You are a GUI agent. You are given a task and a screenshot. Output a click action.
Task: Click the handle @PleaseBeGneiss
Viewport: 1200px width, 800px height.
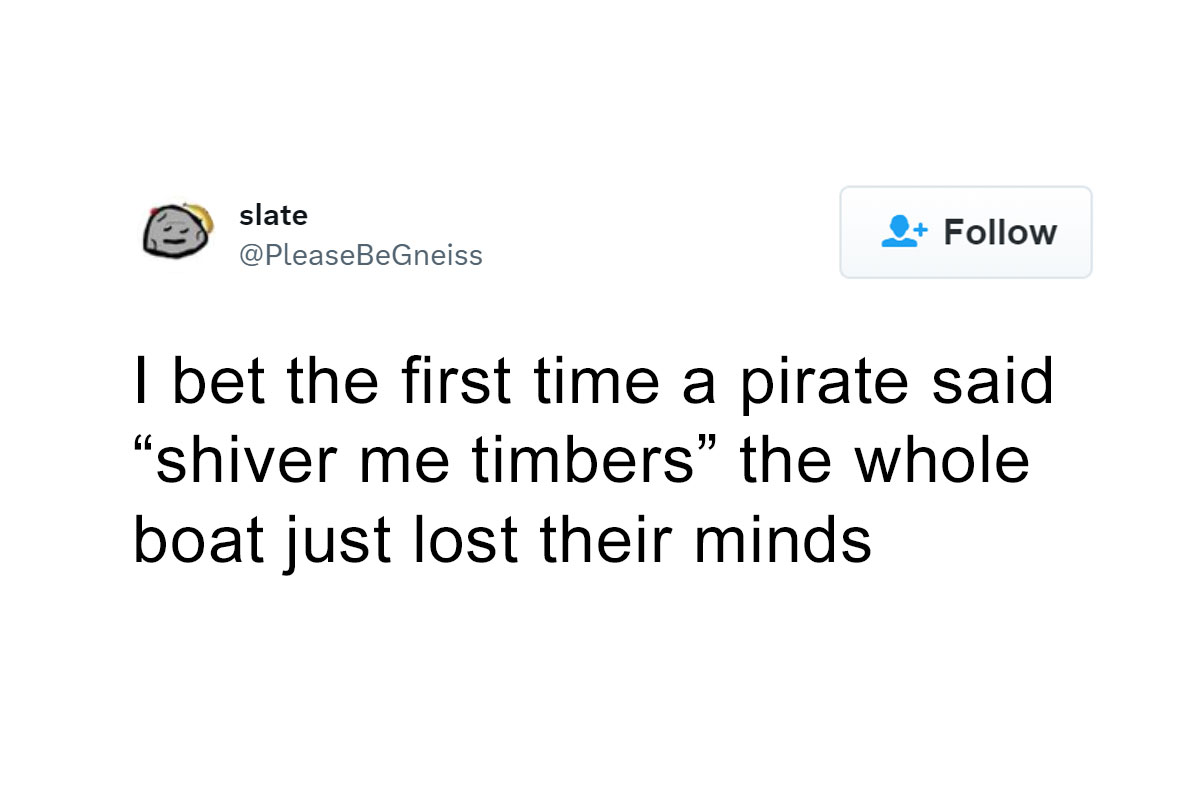click(x=362, y=255)
